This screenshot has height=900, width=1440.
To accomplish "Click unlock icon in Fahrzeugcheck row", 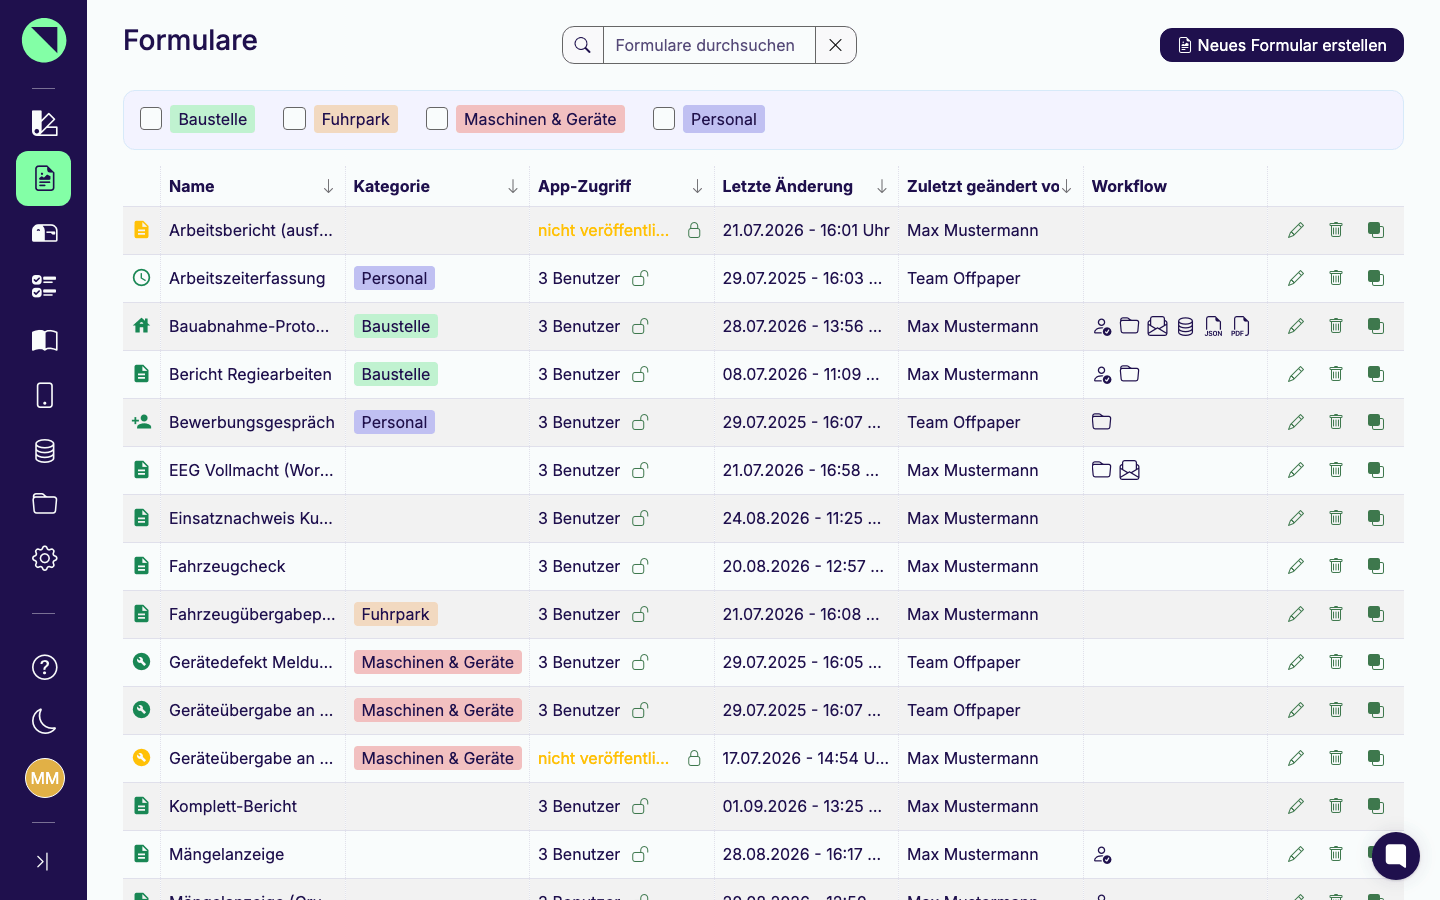I will pyautogui.click(x=640, y=566).
